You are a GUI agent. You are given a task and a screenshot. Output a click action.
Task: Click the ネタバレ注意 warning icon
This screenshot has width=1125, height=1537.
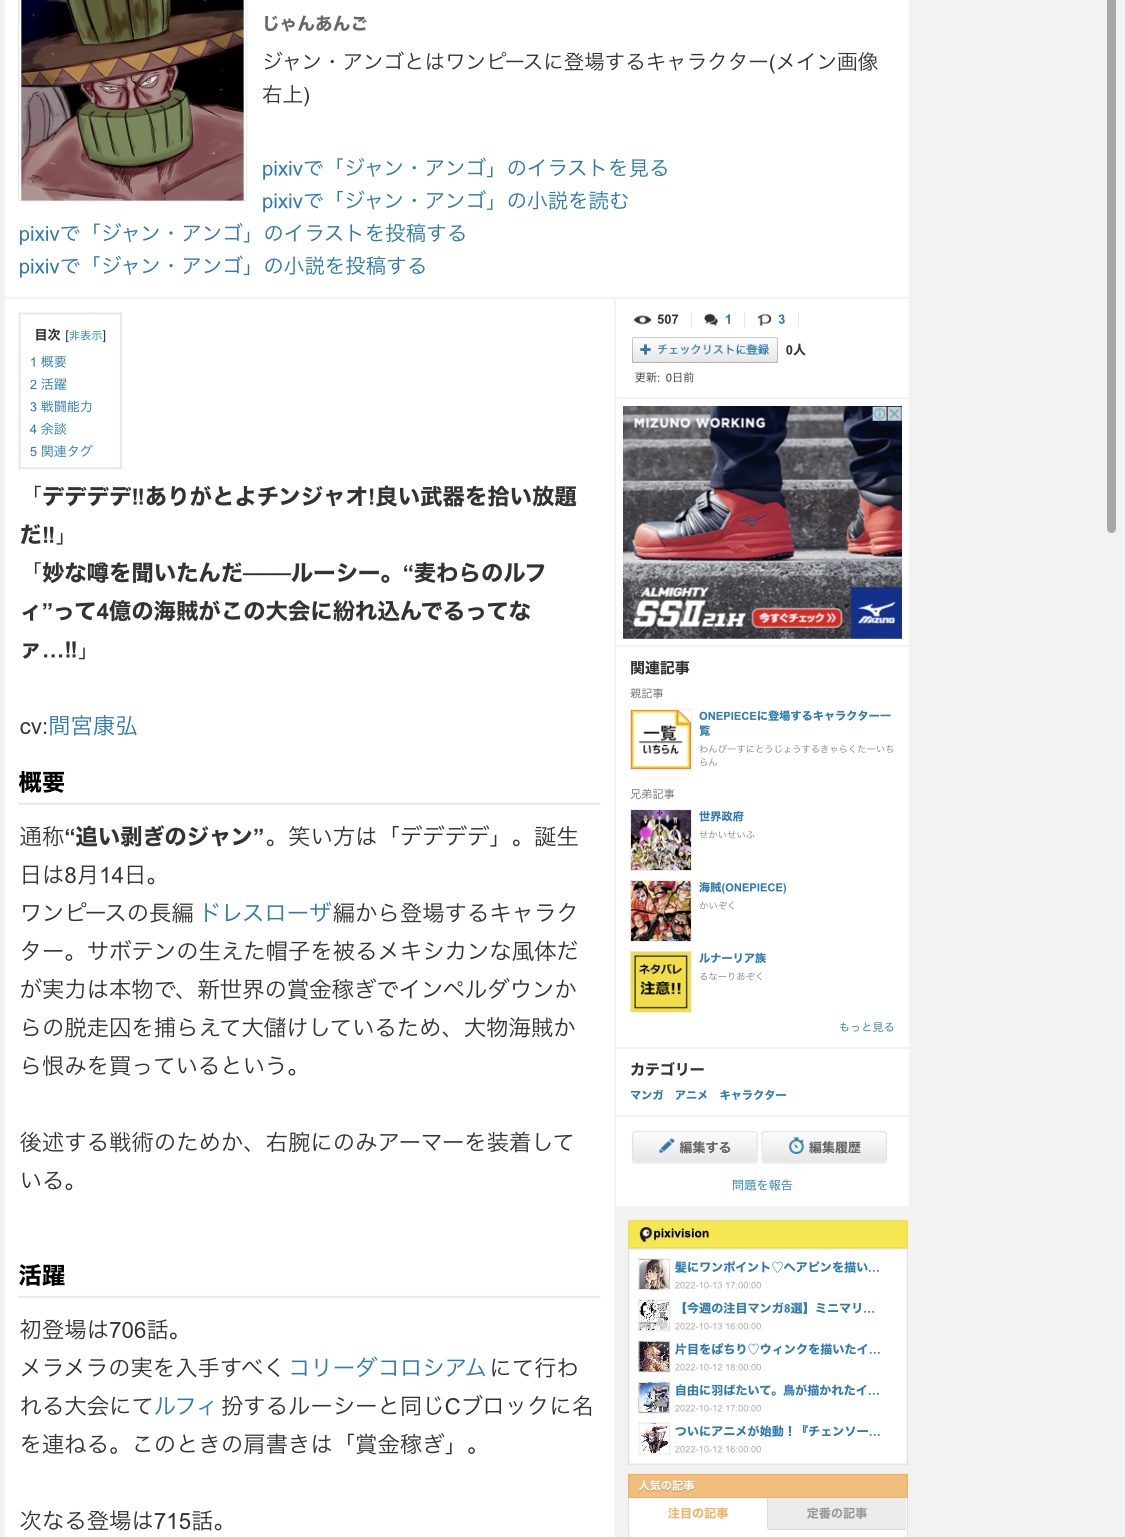coord(660,981)
